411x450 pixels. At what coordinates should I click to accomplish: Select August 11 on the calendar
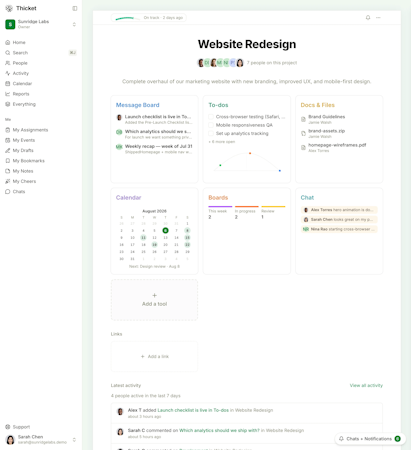coord(143,237)
